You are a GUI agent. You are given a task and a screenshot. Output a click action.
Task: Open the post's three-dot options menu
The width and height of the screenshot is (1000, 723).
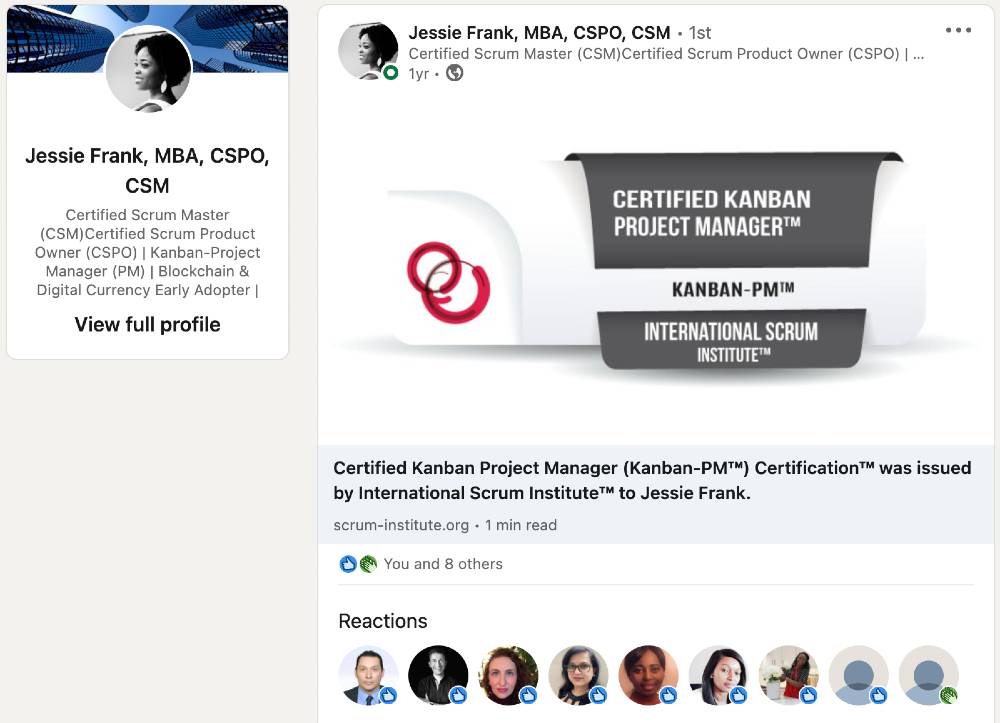click(x=958, y=30)
